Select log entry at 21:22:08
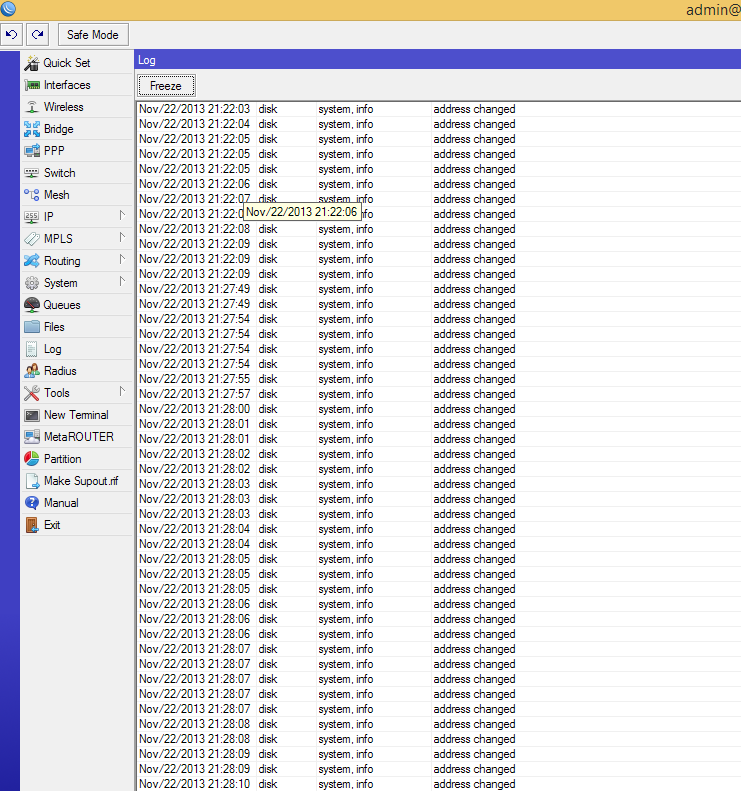 (439, 229)
